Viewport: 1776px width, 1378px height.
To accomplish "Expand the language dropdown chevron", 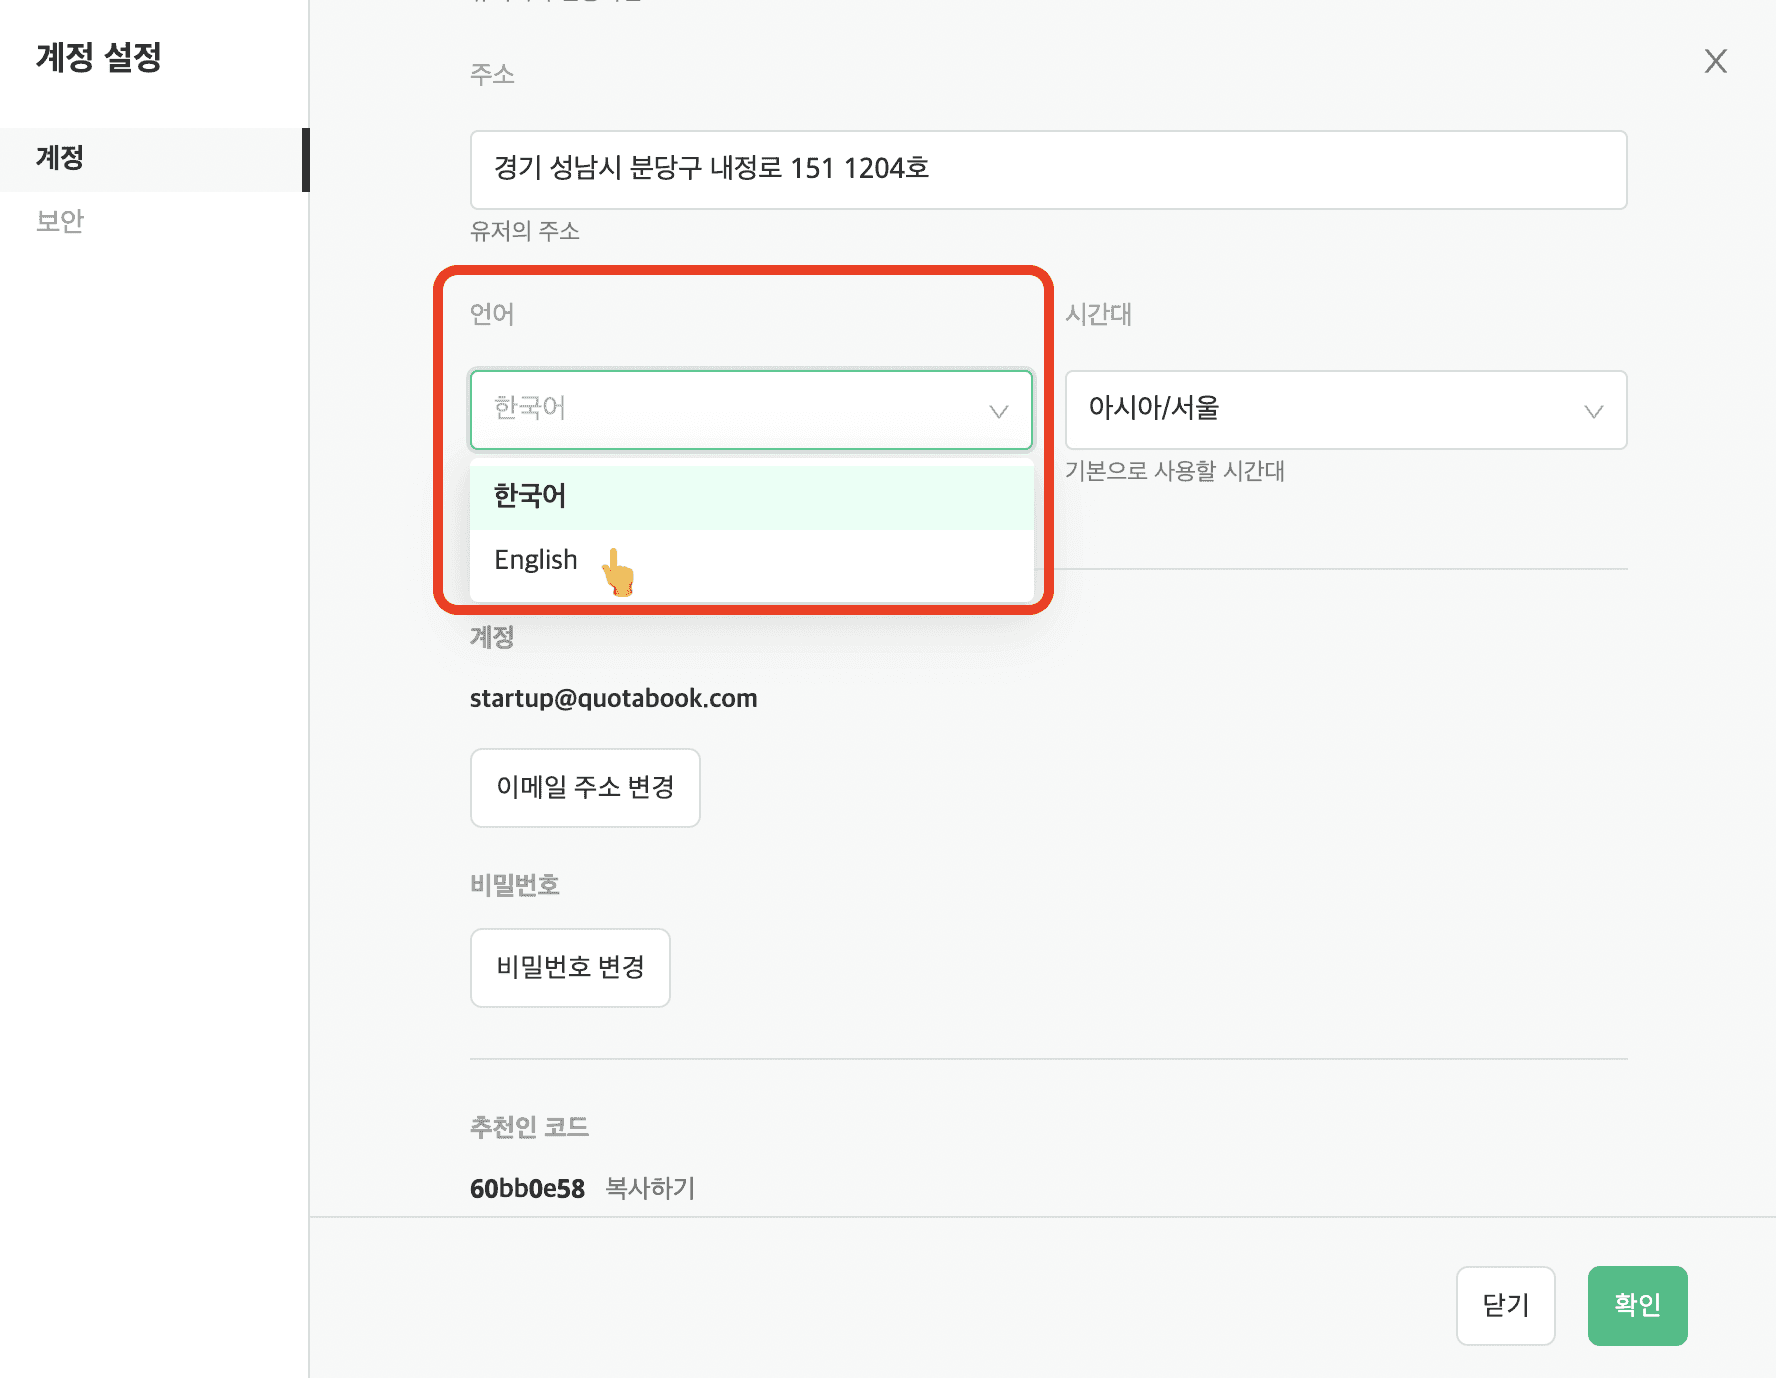I will (x=998, y=411).
